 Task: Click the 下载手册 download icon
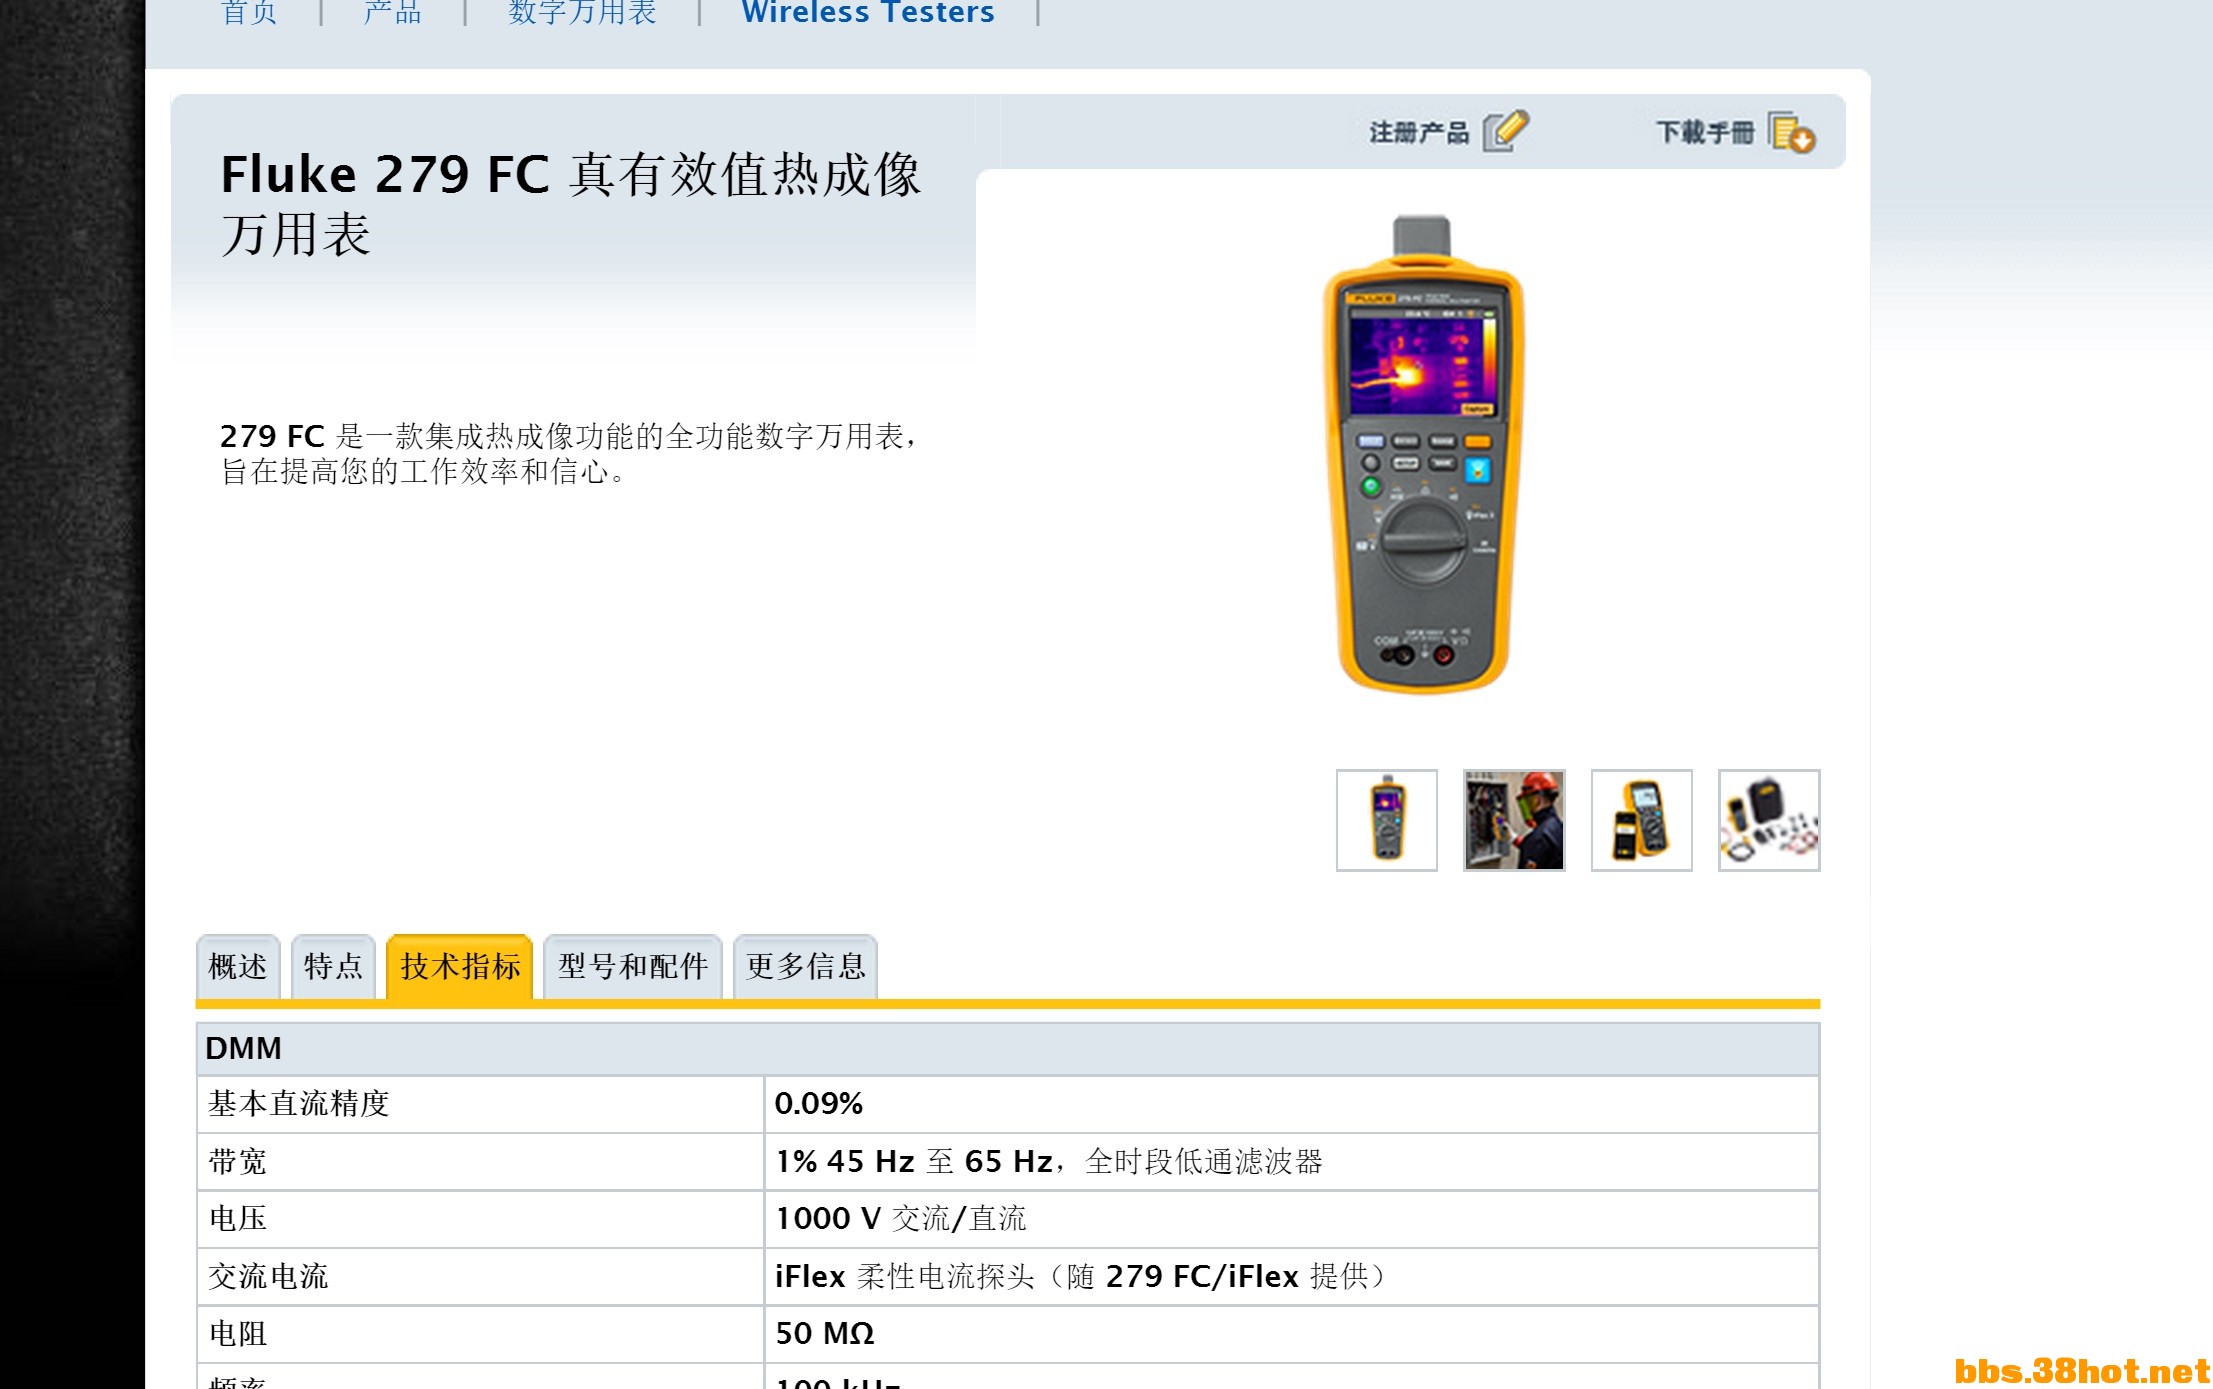pyautogui.click(x=1791, y=132)
